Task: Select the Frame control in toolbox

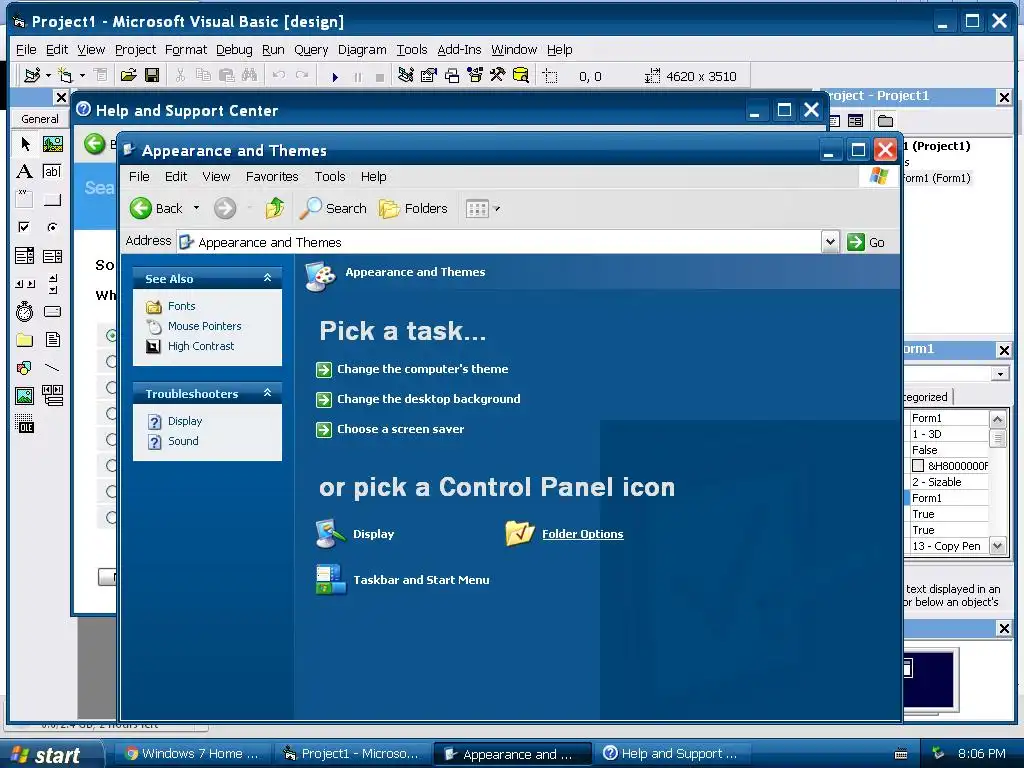Action: pos(25,199)
